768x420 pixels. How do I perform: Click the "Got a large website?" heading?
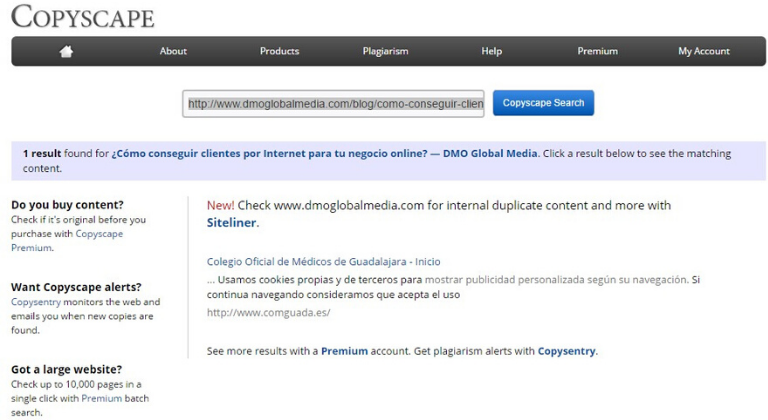pos(67,370)
